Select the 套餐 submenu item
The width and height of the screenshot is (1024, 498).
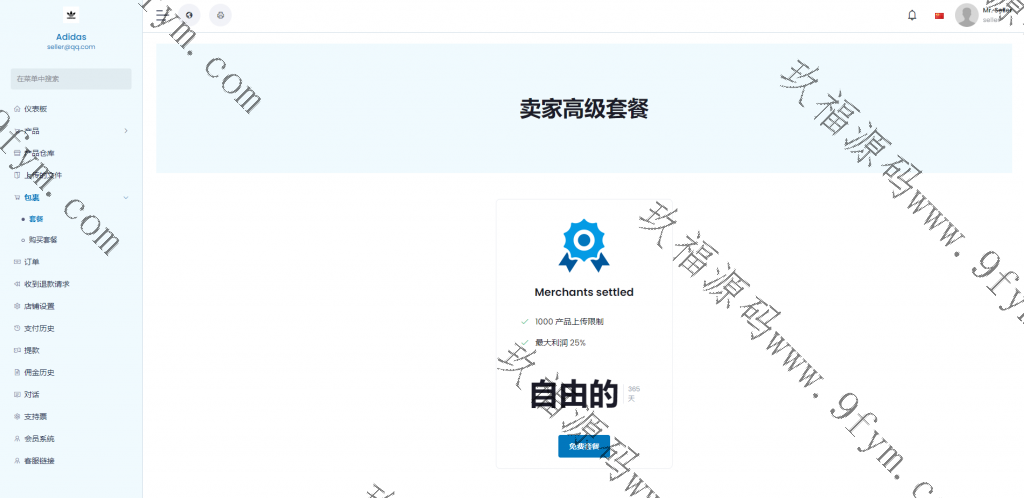36,218
